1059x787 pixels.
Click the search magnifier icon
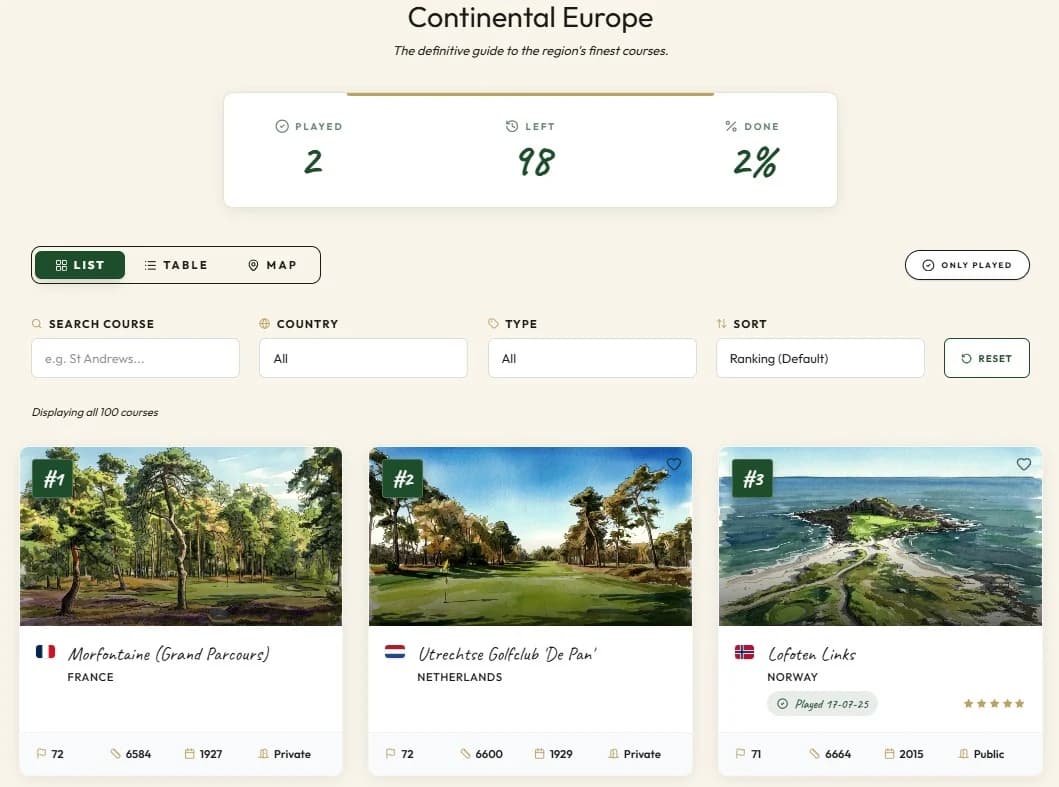coord(37,324)
